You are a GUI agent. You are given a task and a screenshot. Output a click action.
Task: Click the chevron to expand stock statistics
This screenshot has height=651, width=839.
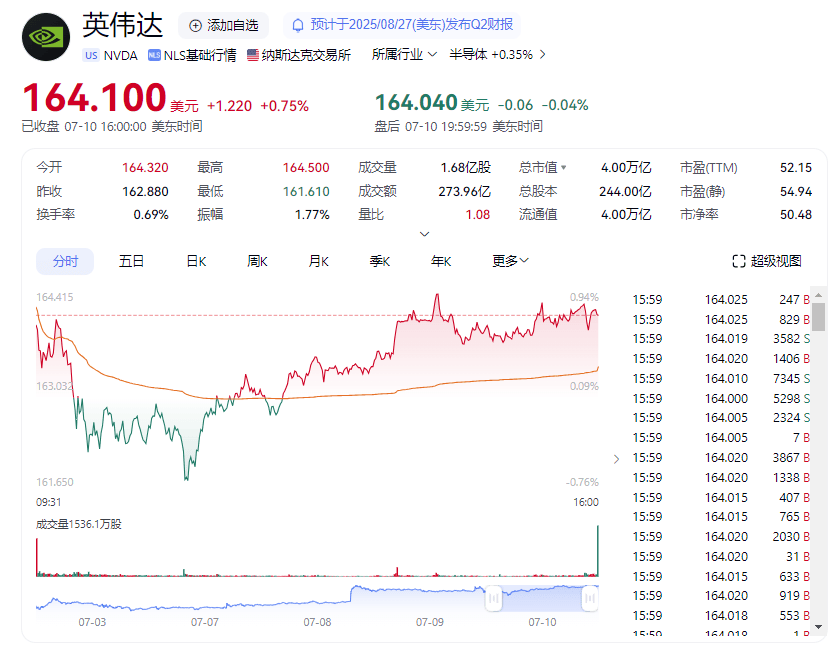(424, 233)
